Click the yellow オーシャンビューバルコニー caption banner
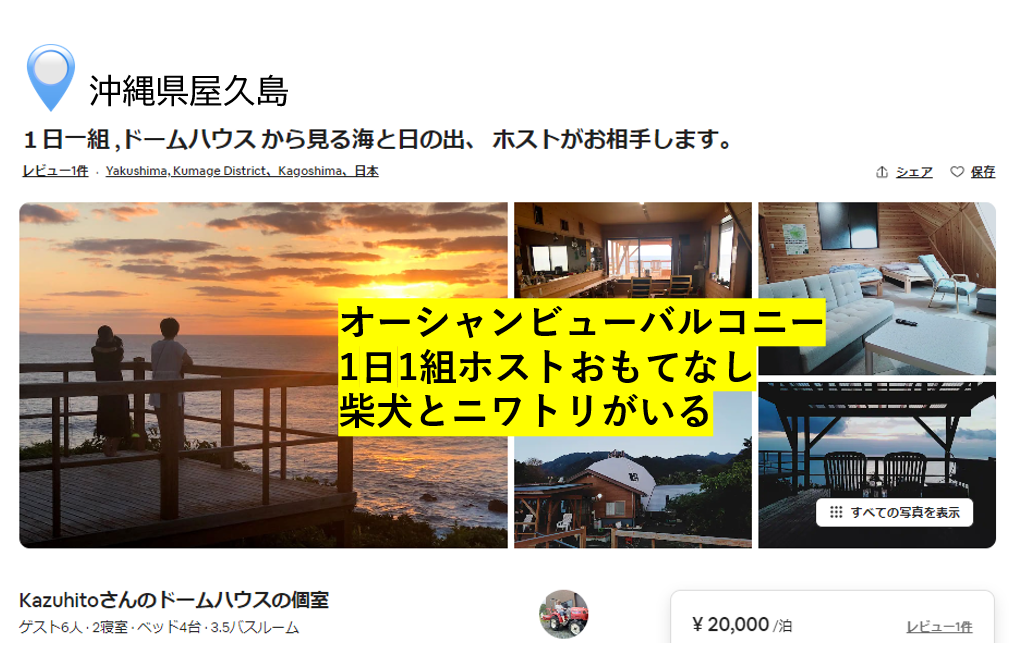This screenshot has width=1032, height=658. click(582, 322)
